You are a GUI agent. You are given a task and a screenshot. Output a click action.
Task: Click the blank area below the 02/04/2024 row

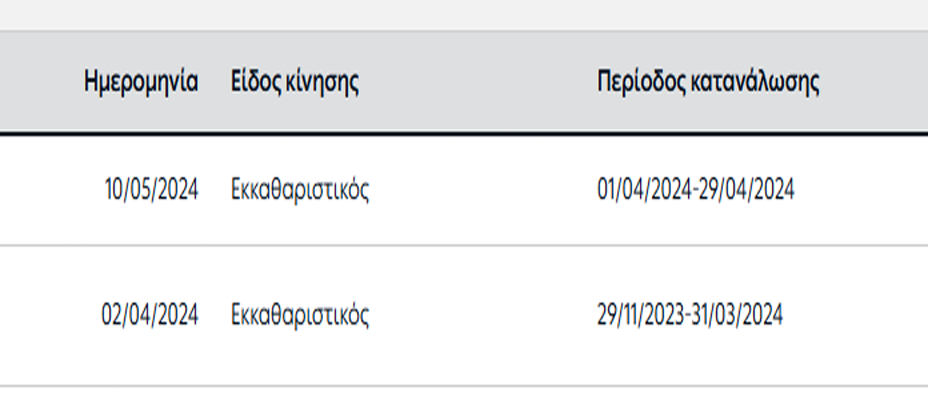click(464, 393)
